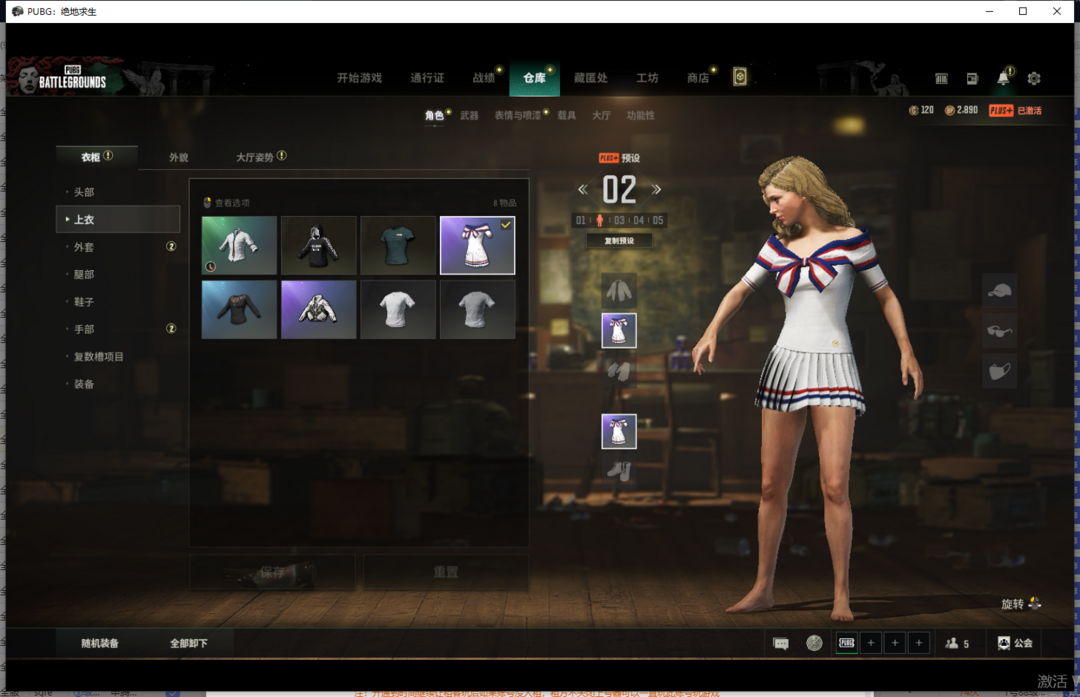
Task: Click the G-Coin 120 balance
Action: pyautogui.click(x=921, y=110)
